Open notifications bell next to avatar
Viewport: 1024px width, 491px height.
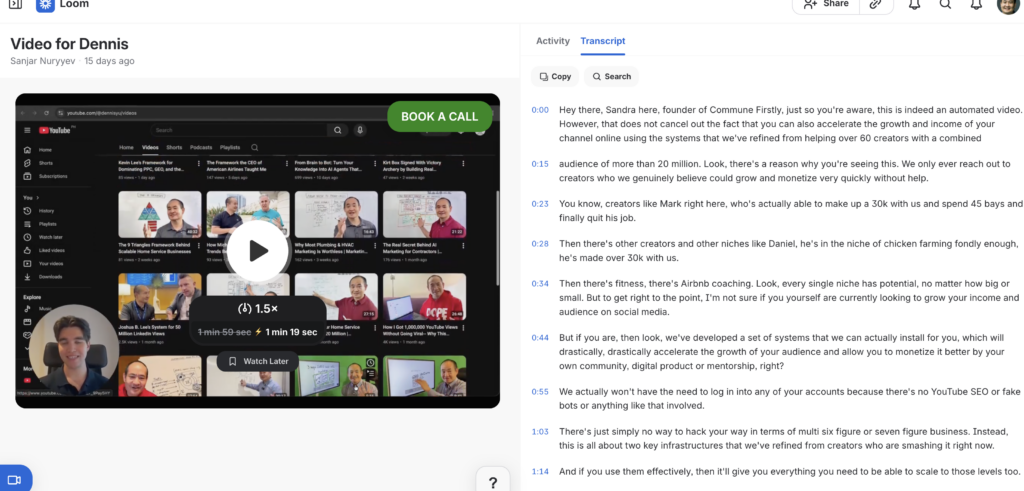click(977, 5)
